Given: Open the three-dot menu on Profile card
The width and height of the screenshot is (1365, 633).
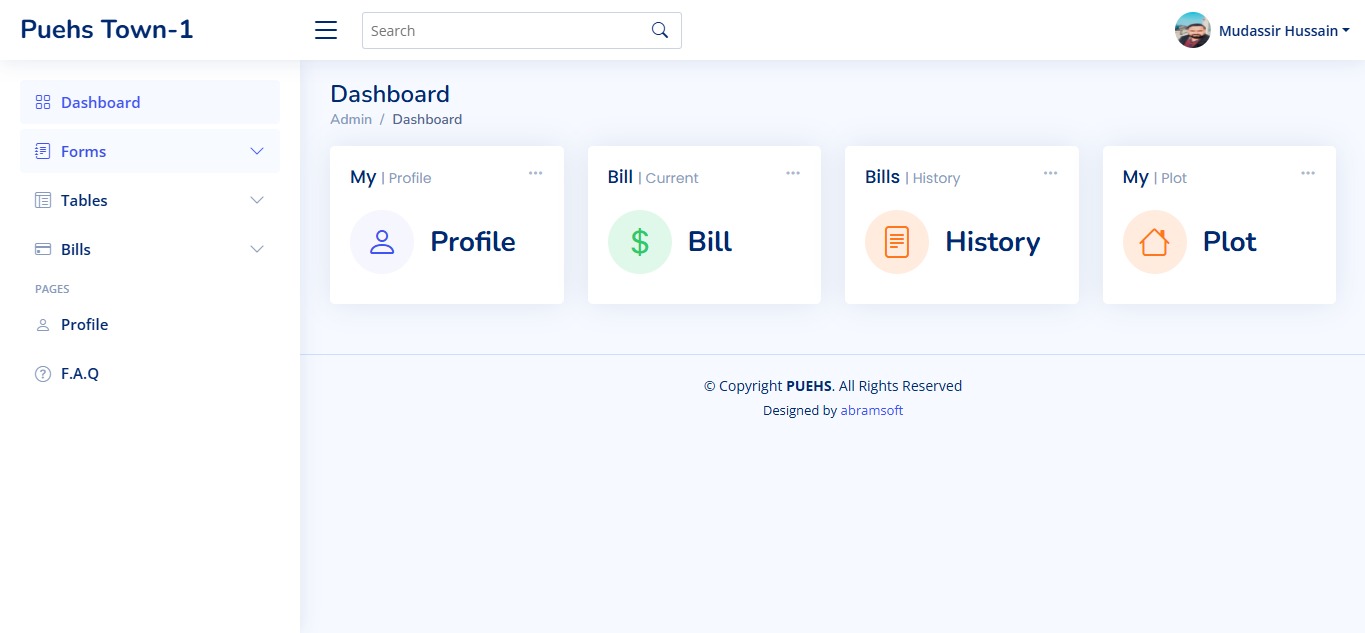Looking at the screenshot, I should click(536, 173).
